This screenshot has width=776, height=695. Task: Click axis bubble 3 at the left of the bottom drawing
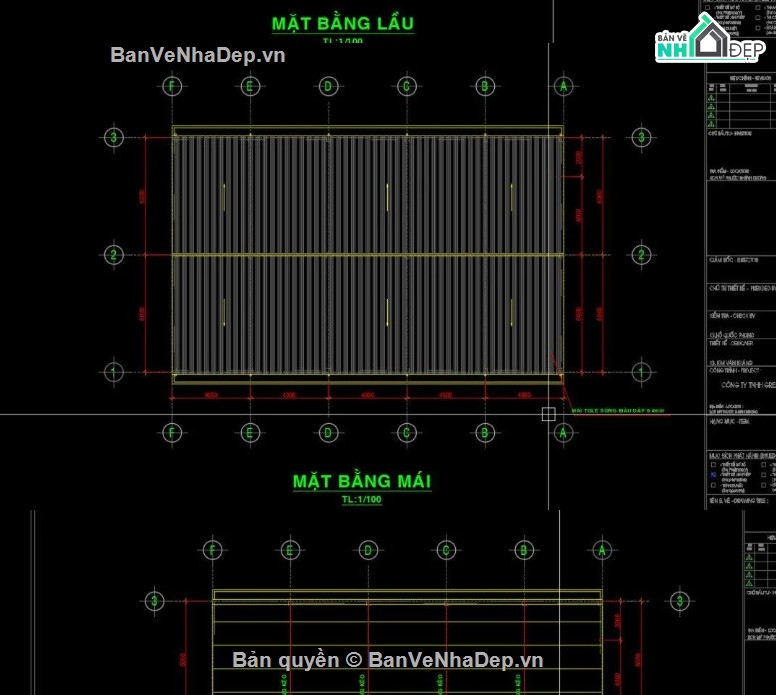coord(154,601)
